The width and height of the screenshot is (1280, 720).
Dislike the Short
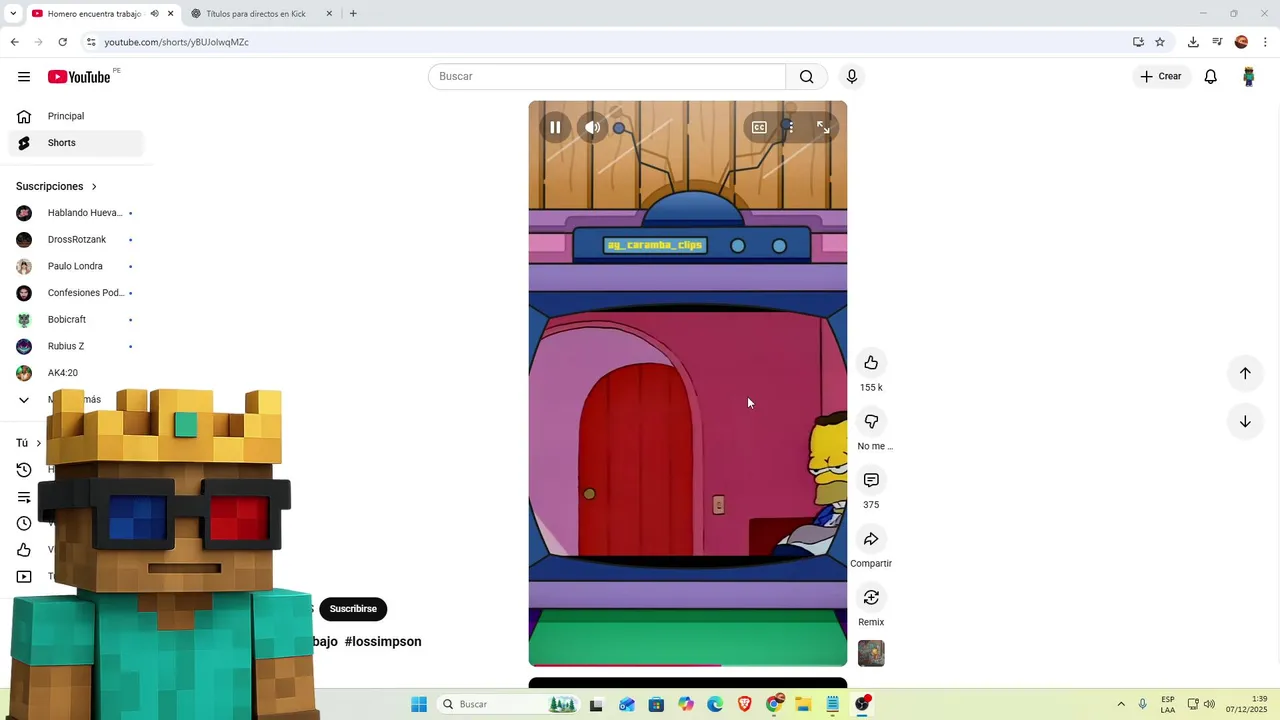[x=871, y=421]
